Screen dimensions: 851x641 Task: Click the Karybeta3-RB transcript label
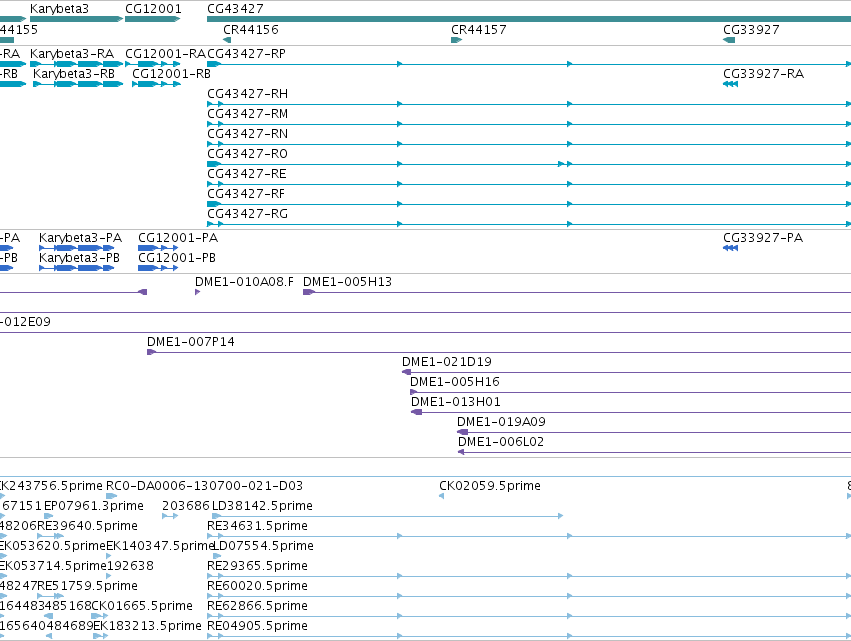(74, 74)
